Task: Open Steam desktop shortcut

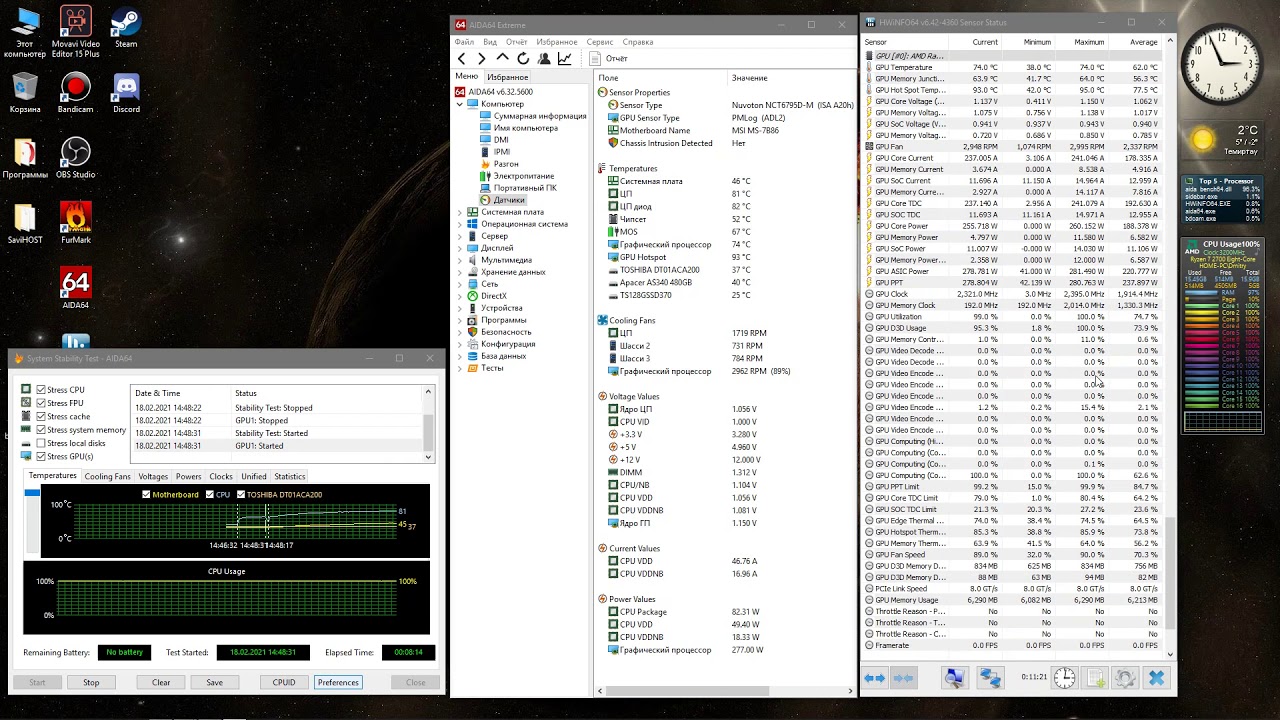Action: (126, 27)
